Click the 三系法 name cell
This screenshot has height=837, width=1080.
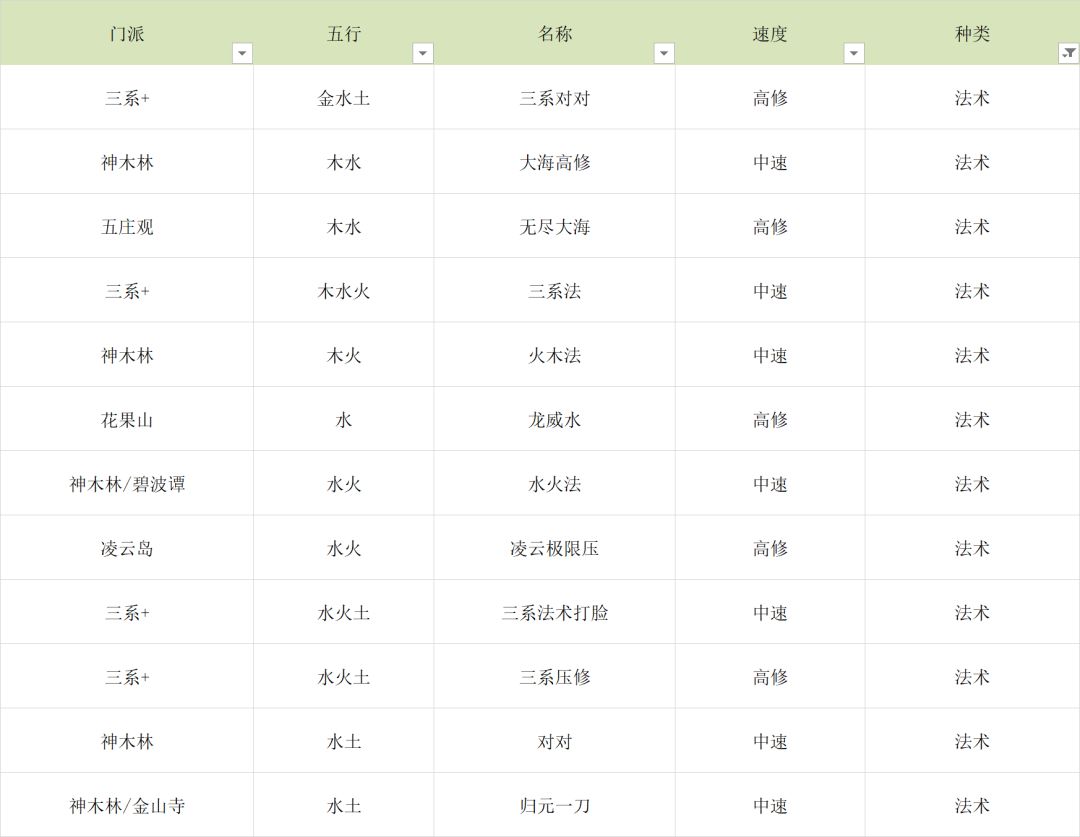click(x=554, y=291)
